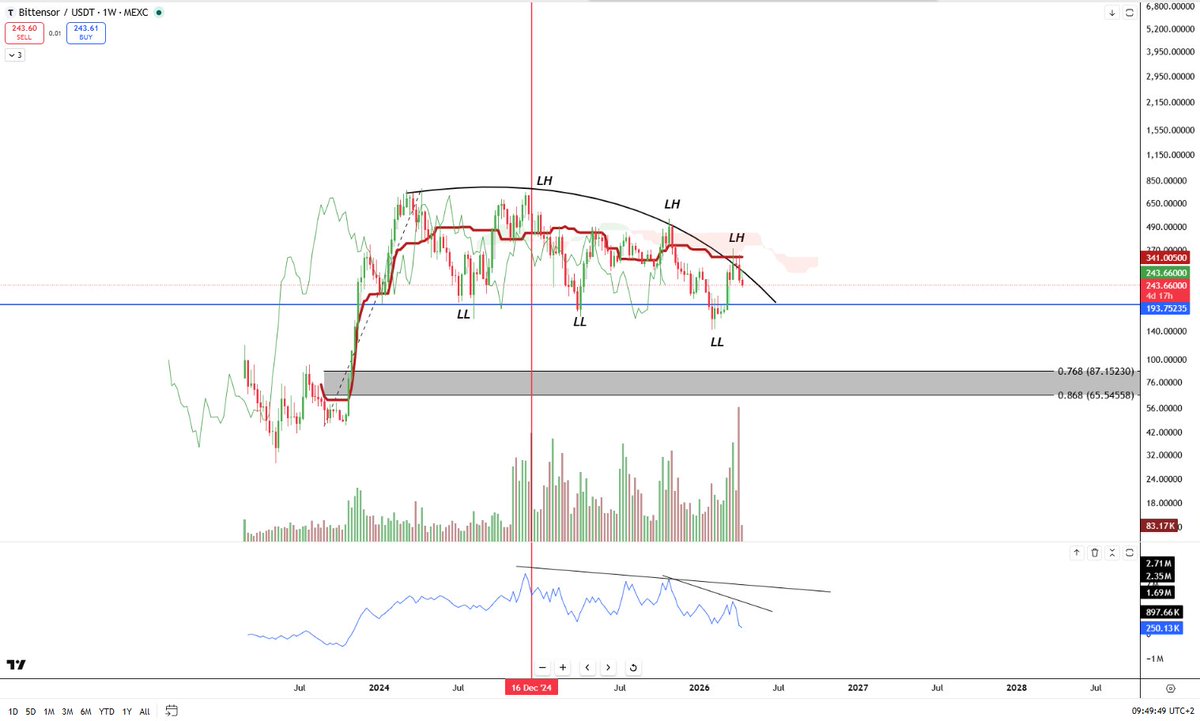
Task: Maximize the lower indicator pane
Action: pos(1129,552)
